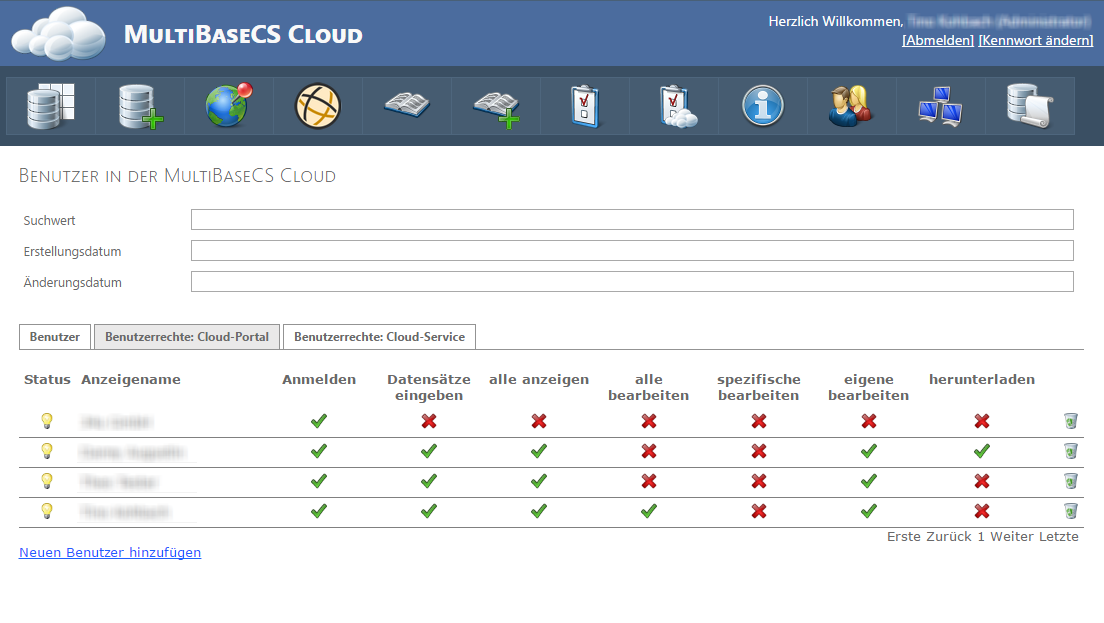The image size is (1104, 623).
Task: Click the status light bulb of fourth user
Action: pyautogui.click(x=46, y=511)
